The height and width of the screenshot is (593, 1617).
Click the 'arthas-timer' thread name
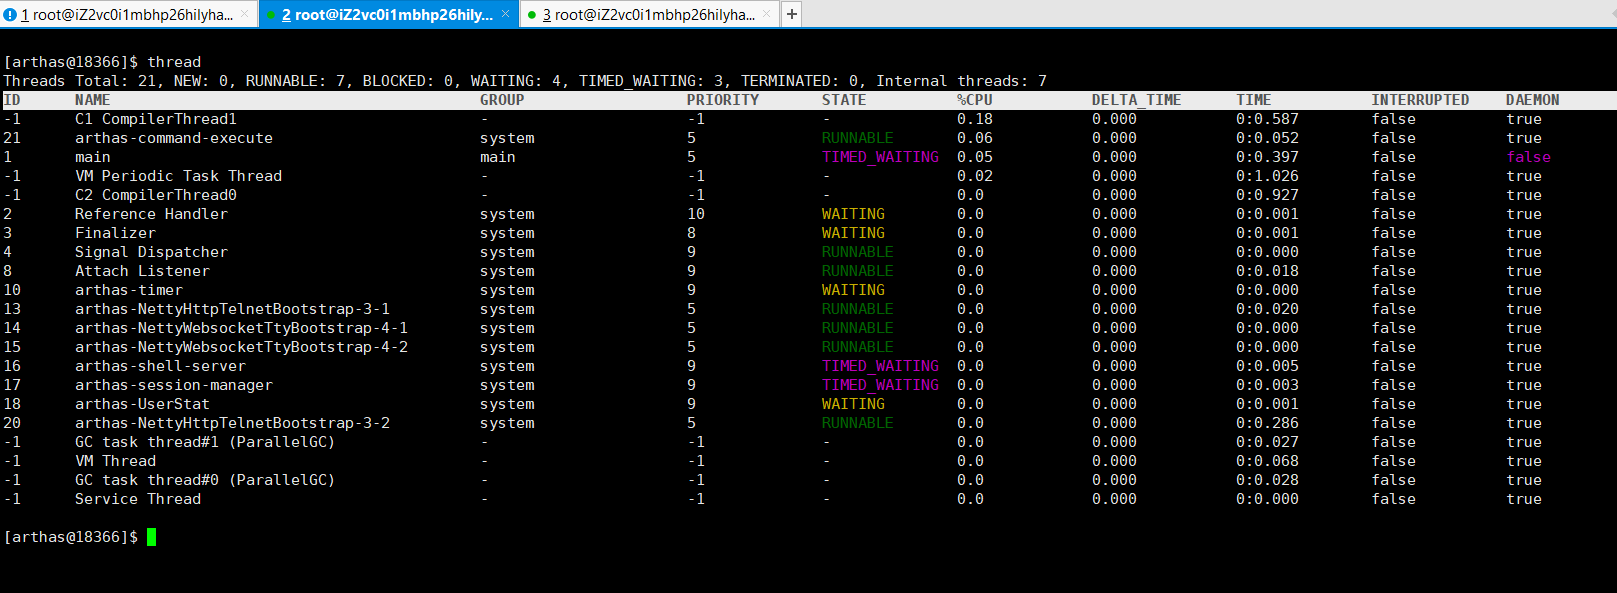click(x=129, y=290)
